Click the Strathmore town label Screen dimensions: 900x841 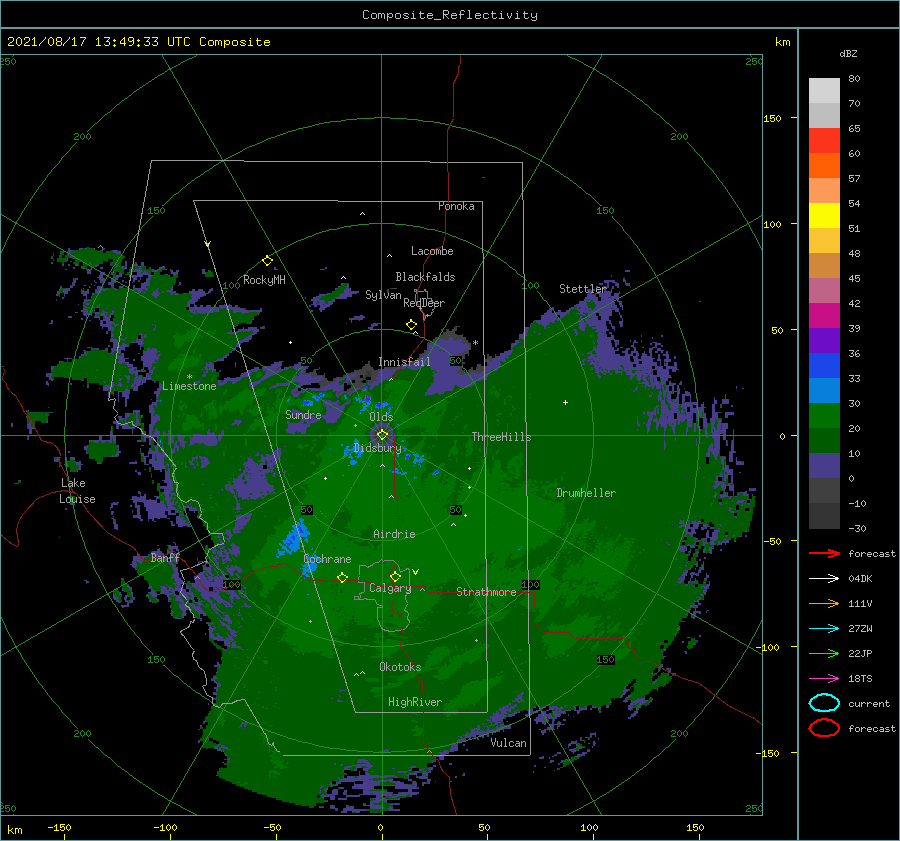tap(486, 592)
